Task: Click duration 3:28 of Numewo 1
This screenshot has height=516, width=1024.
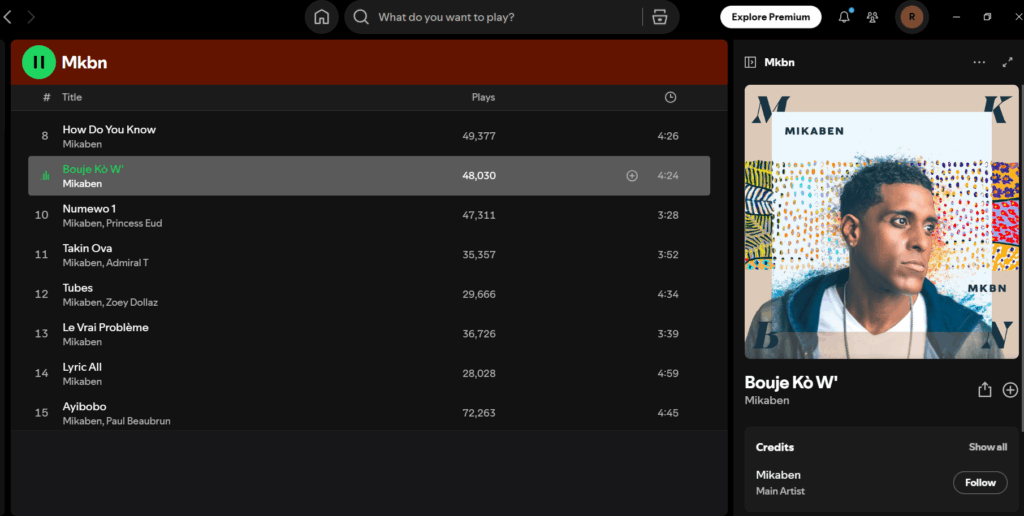Action: [x=667, y=215]
